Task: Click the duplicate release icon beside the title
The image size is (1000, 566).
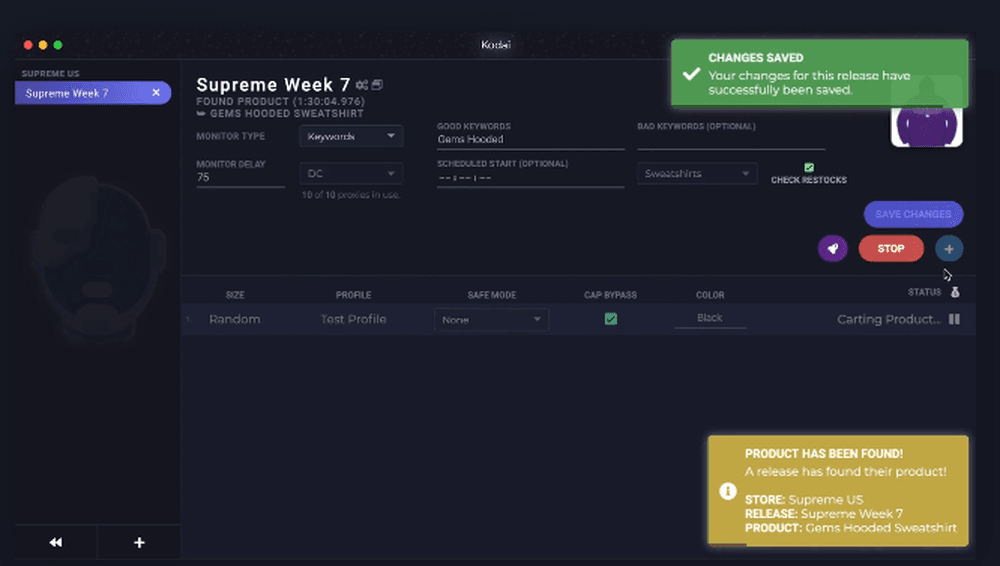Action: click(377, 85)
